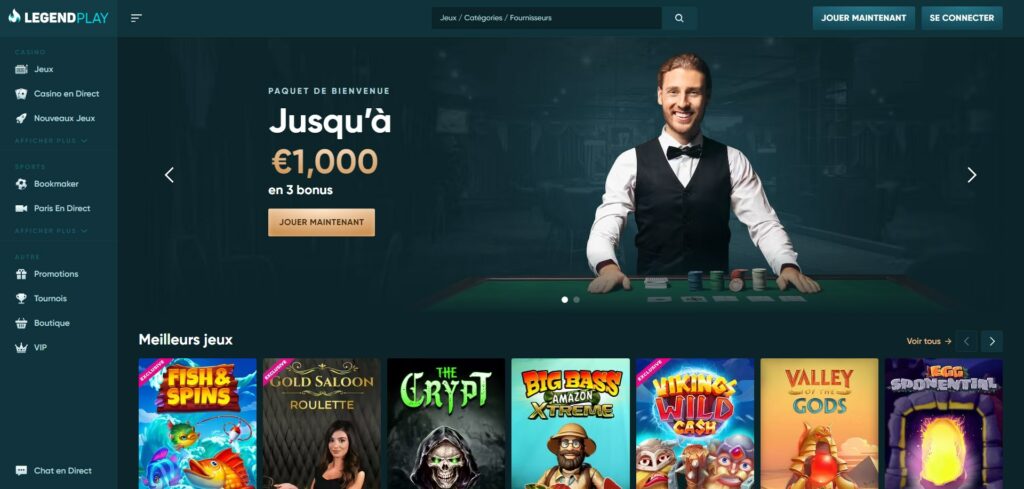Expand Afficher Plus under Casino section
This screenshot has width=1024, height=489.
(51, 141)
